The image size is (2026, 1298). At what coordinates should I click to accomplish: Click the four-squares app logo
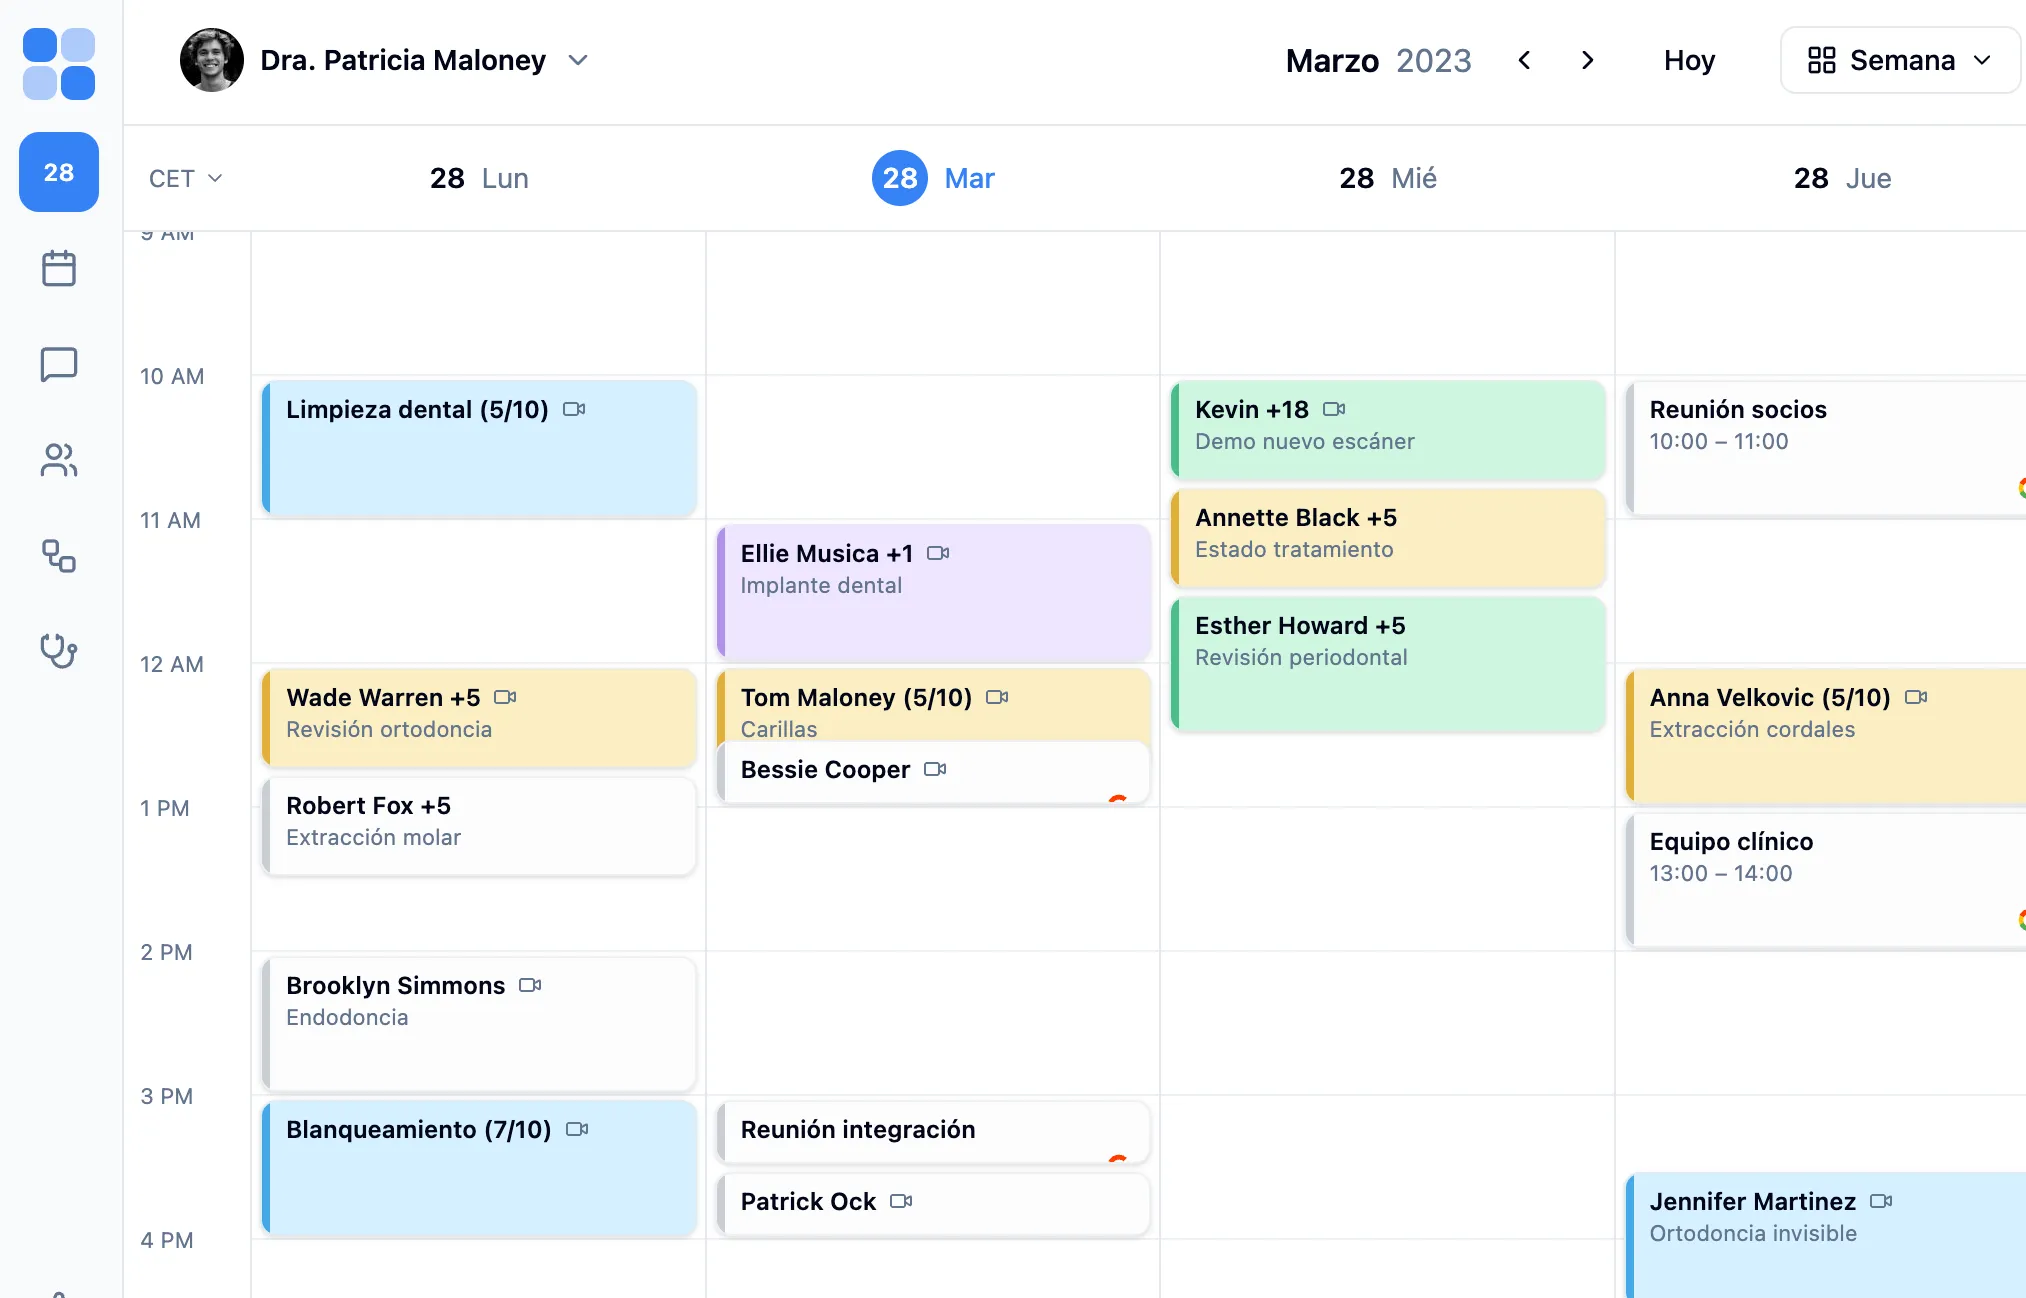coord(59,64)
